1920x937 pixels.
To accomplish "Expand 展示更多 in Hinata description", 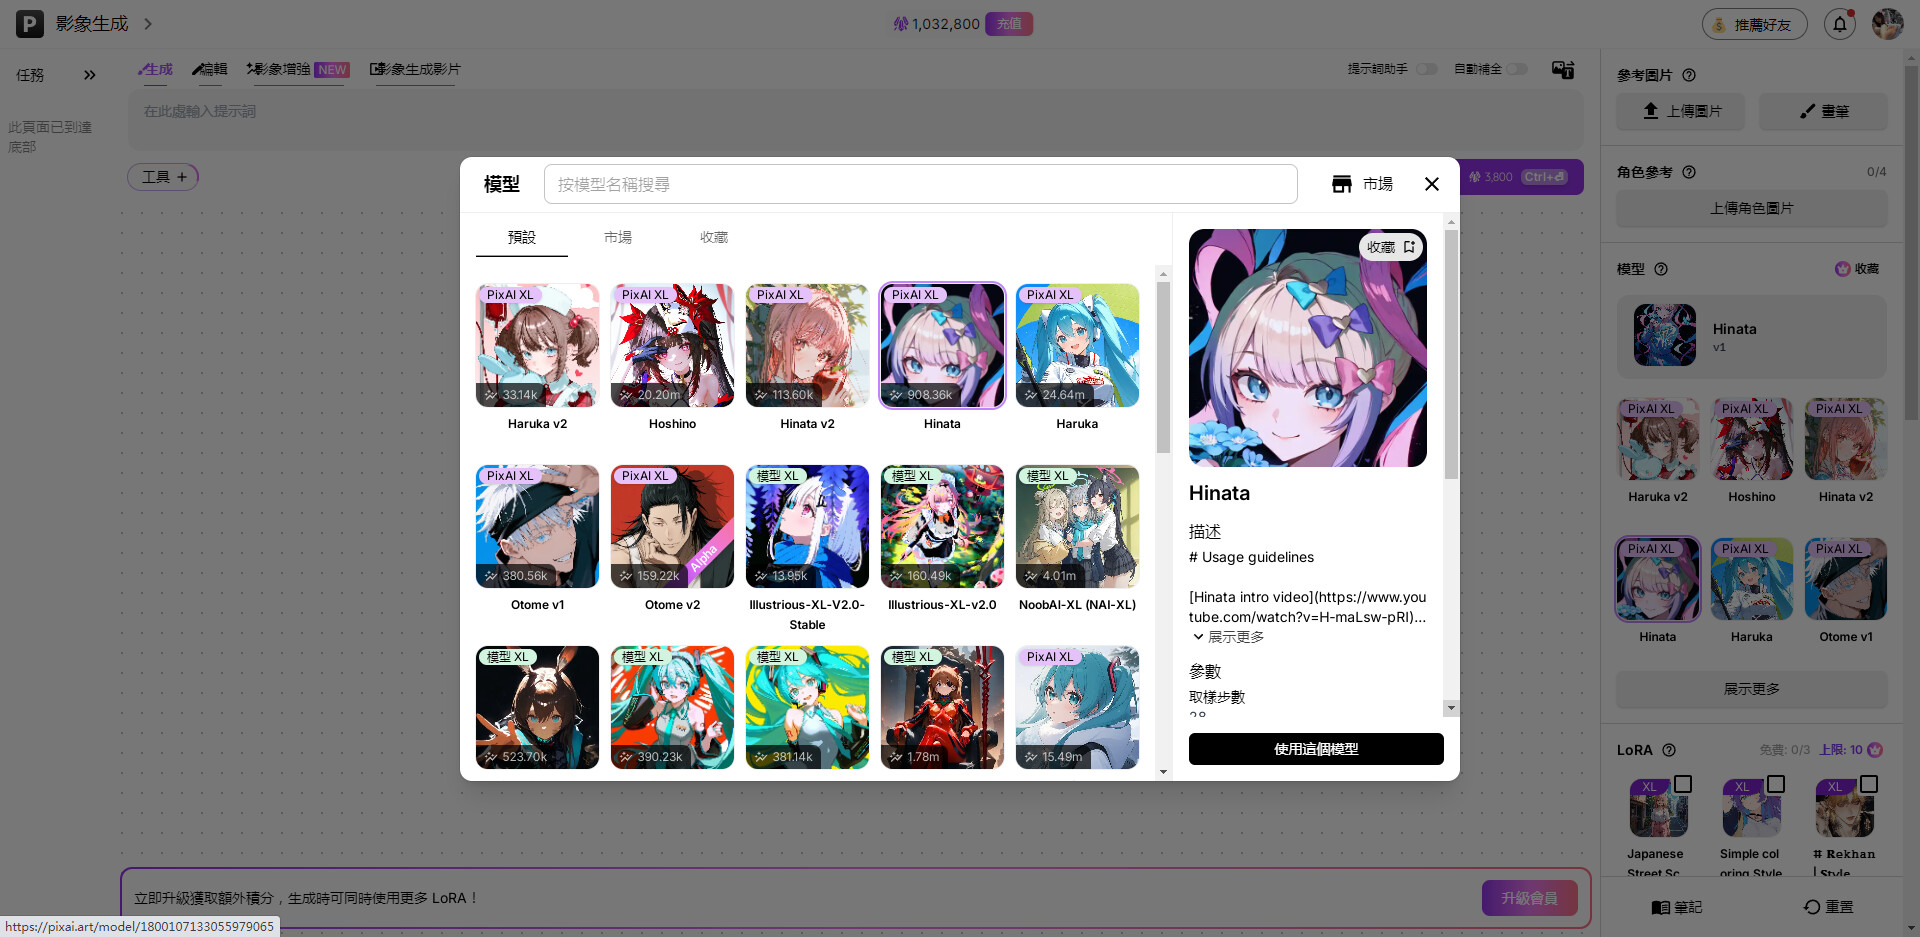I will pyautogui.click(x=1228, y=637).
